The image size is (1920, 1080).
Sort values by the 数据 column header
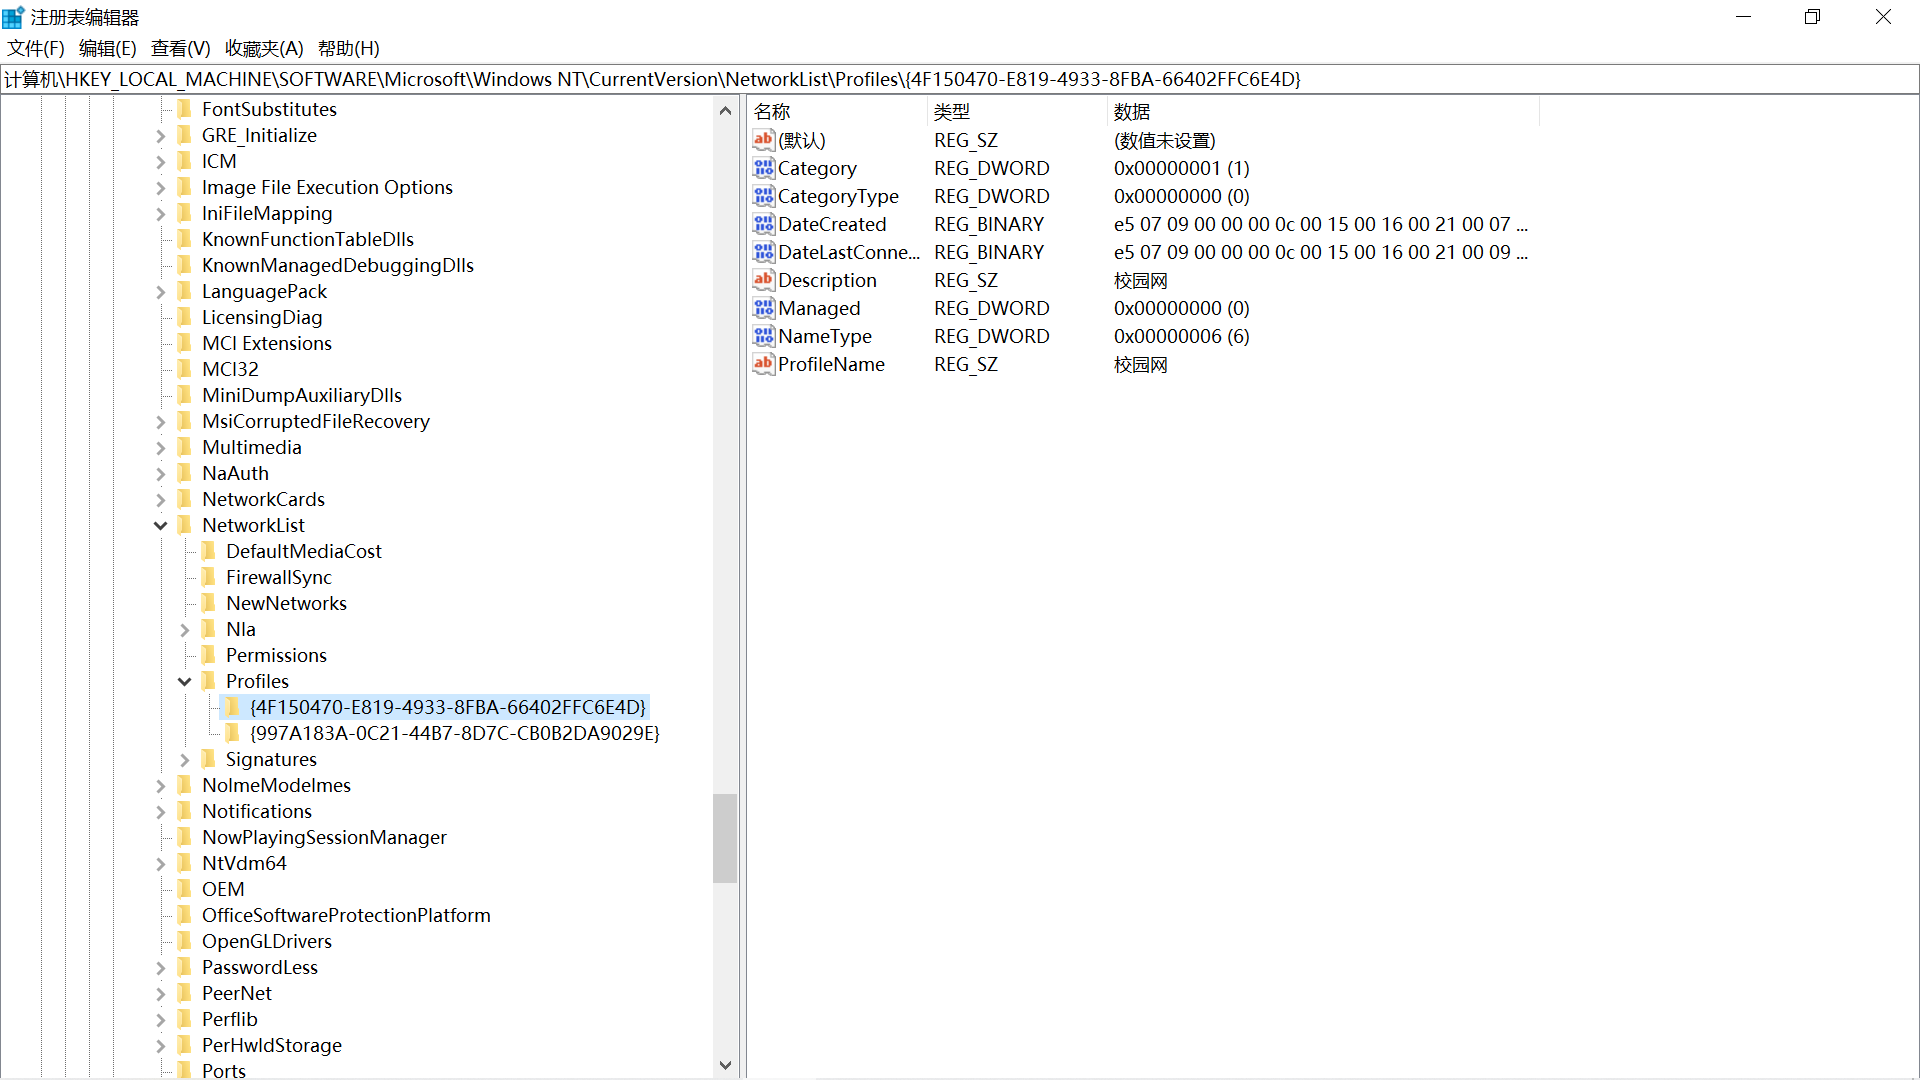pos(1323,112)
